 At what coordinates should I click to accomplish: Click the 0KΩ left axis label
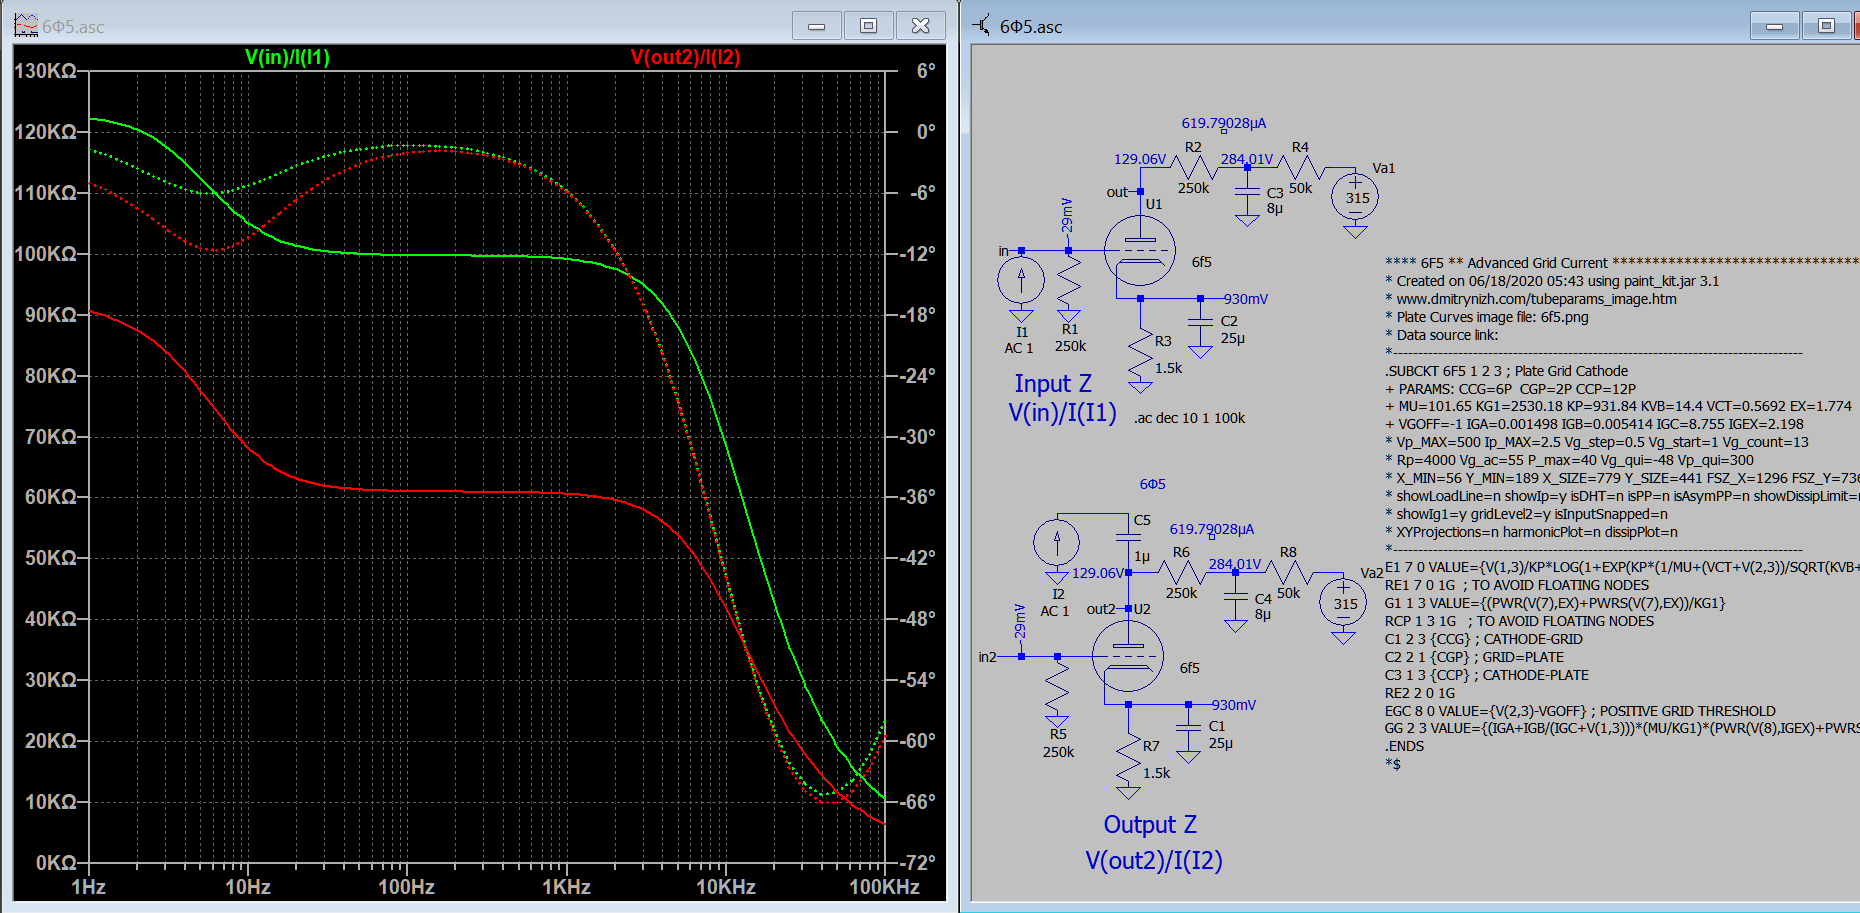coord(56,862)
